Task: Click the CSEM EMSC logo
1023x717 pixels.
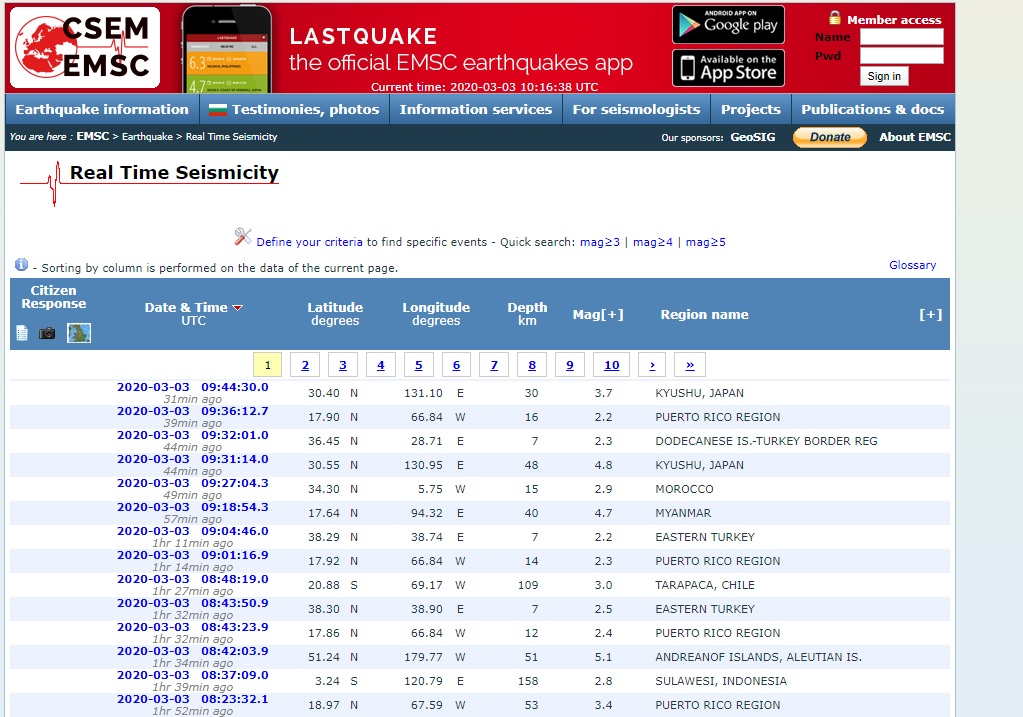Action: (x=85, y=47)
